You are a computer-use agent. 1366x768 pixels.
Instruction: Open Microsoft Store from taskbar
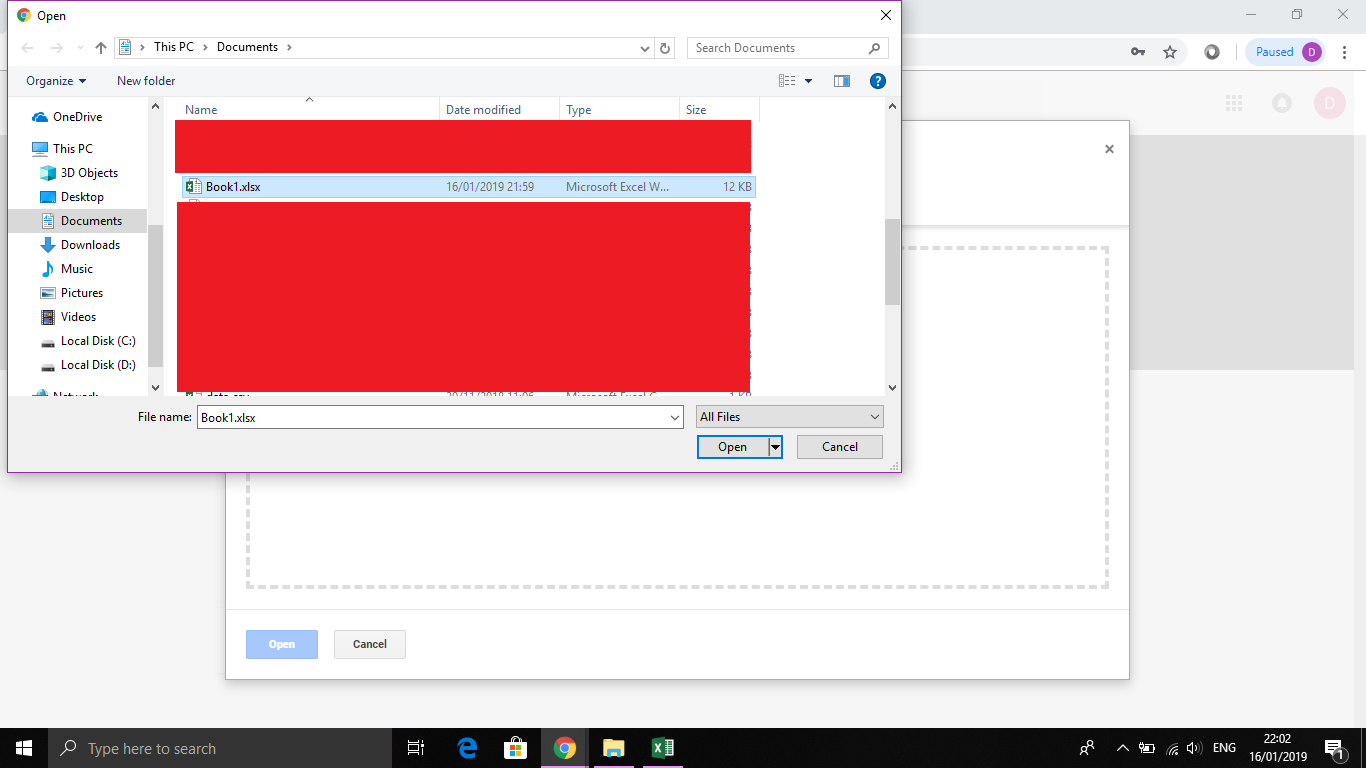tap(516, 748)
